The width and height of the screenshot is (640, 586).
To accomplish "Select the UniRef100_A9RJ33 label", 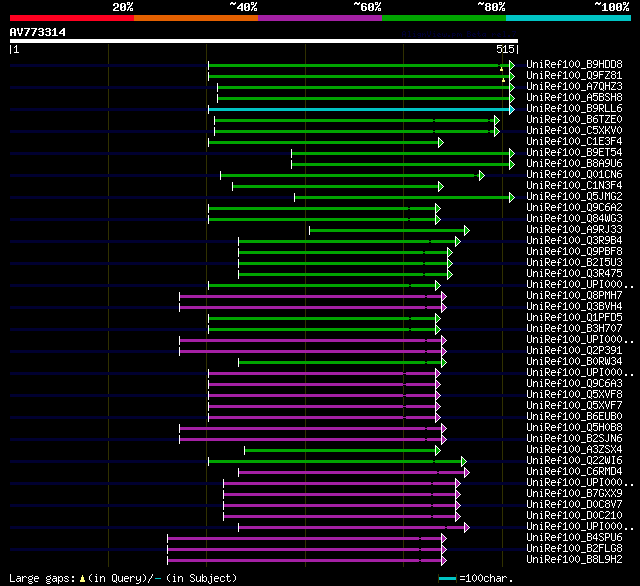I will click(x=574, y=229).
